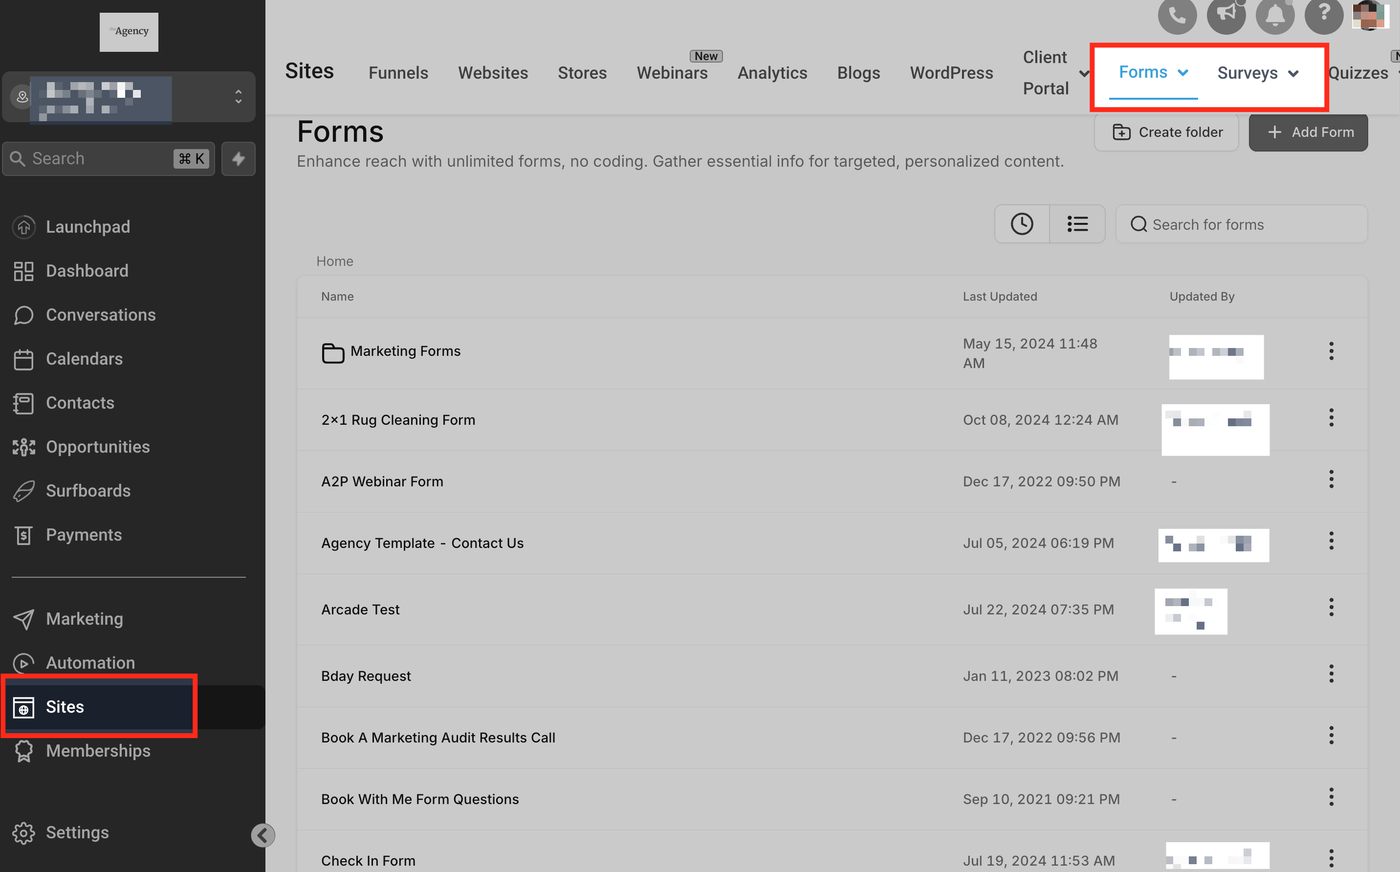This screenshot has width=1400, height=872.
Task: Open the notifications bell icon
Action: point(1275,15)
